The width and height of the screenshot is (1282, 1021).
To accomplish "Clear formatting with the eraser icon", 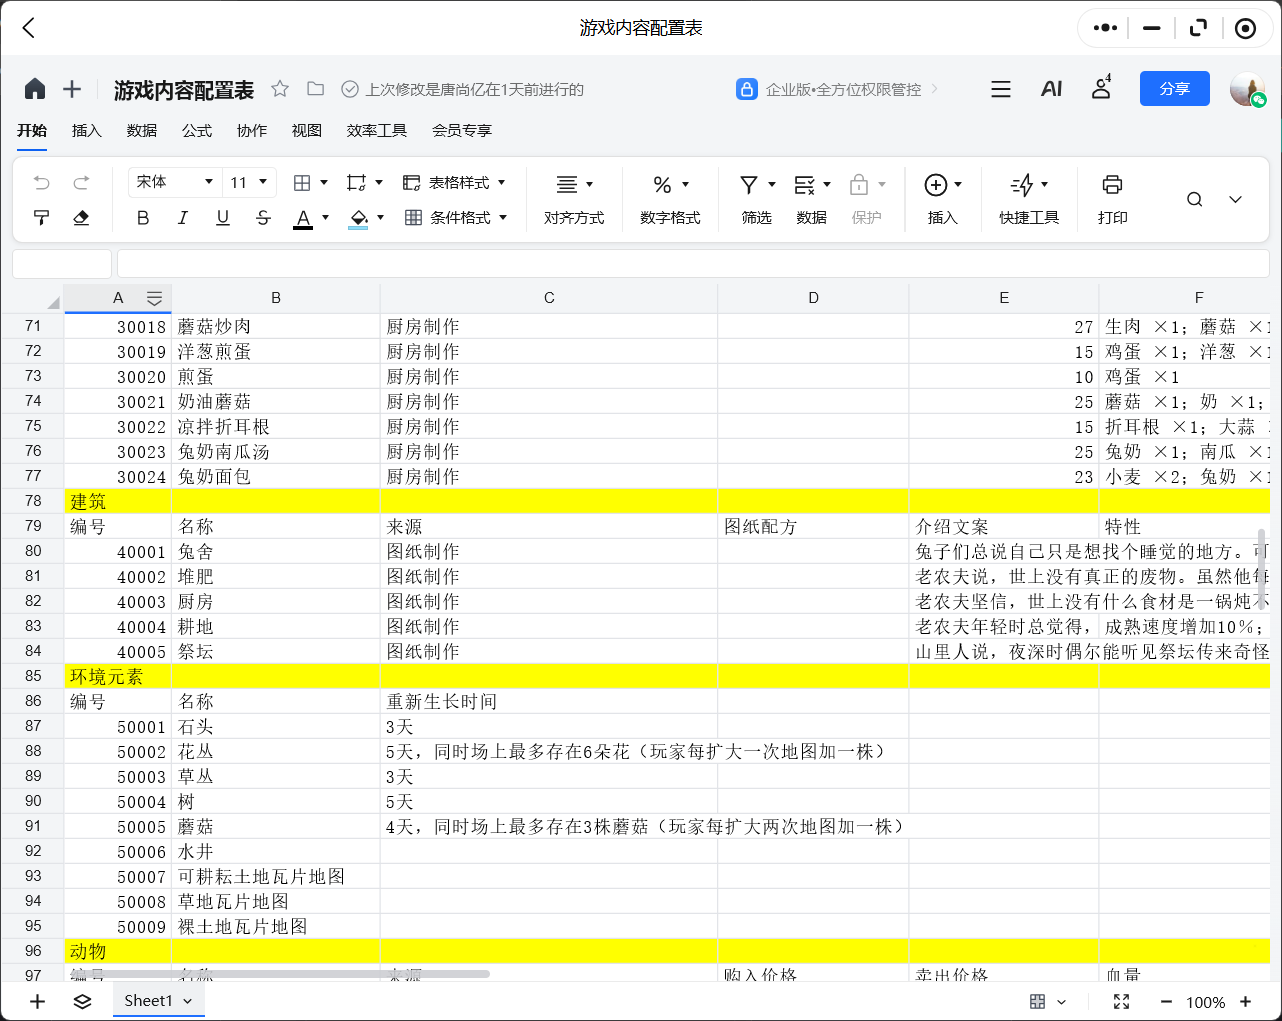I will point(81,217).
